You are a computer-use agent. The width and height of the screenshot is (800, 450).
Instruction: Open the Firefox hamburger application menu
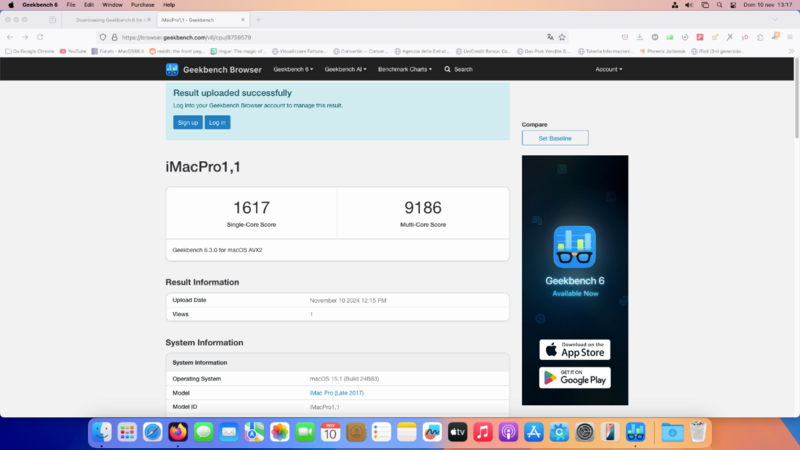[790, 37]
